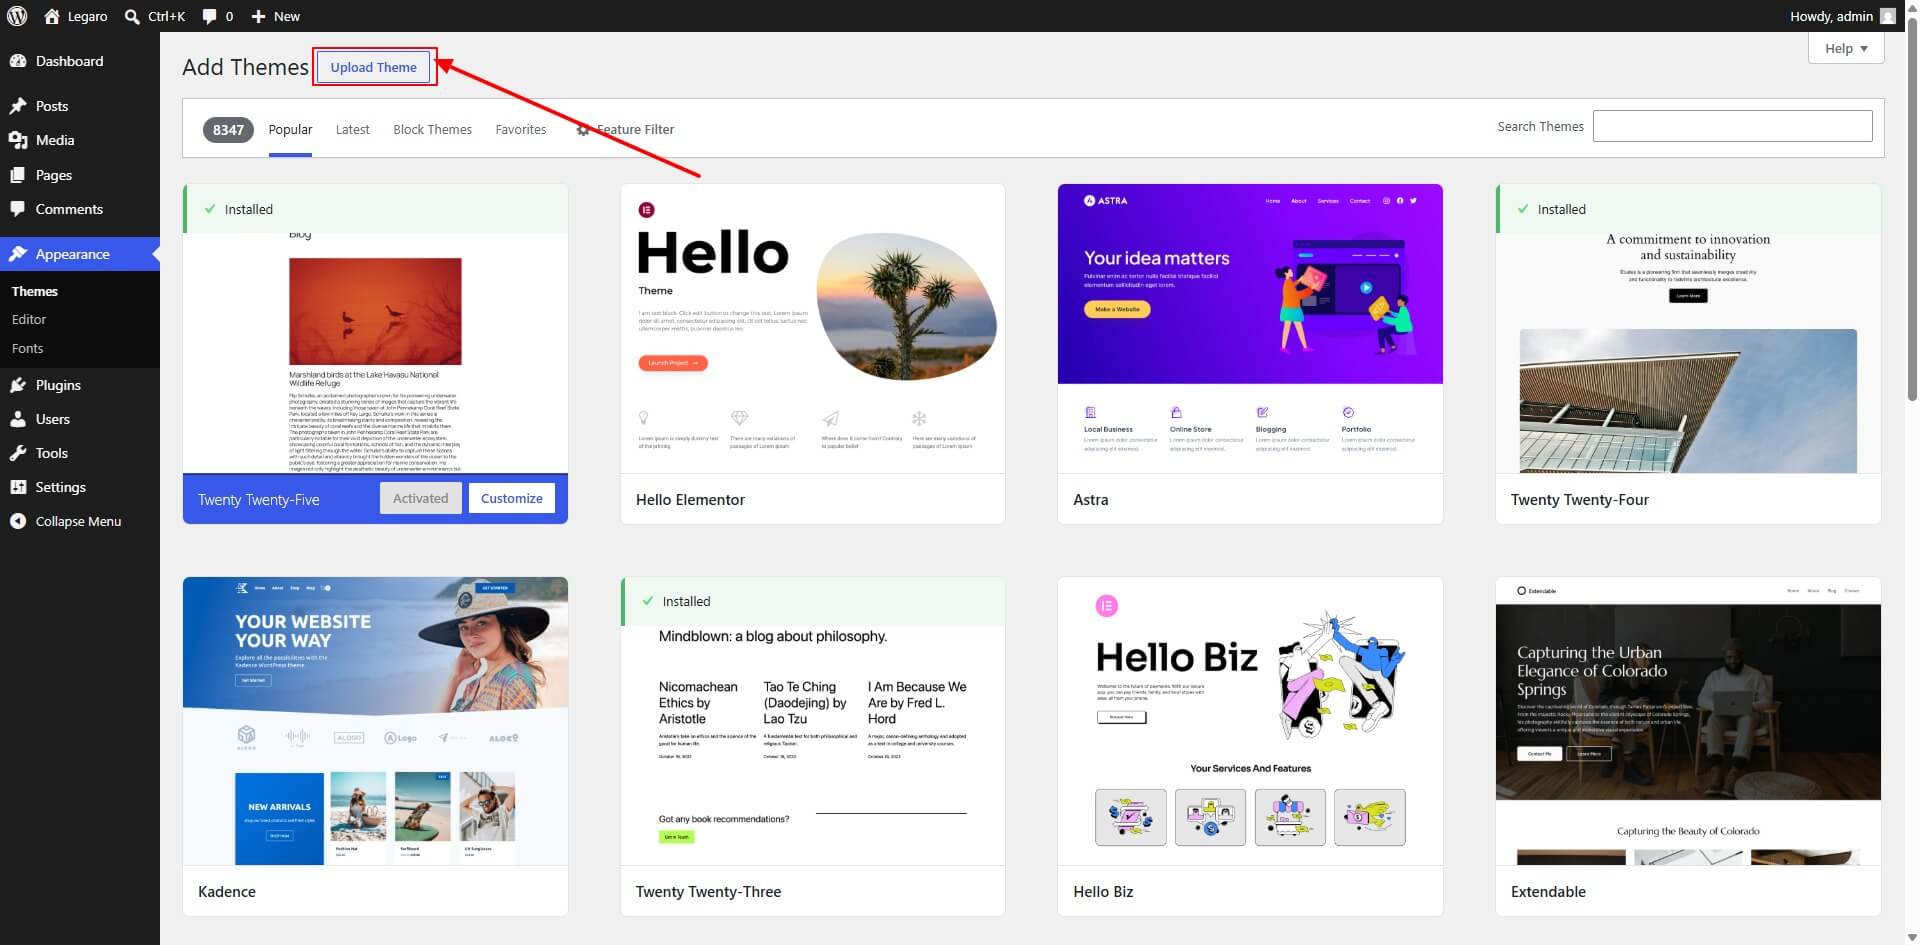
Task: Click the Howdy, admin link
Action: coord(1831,16)
